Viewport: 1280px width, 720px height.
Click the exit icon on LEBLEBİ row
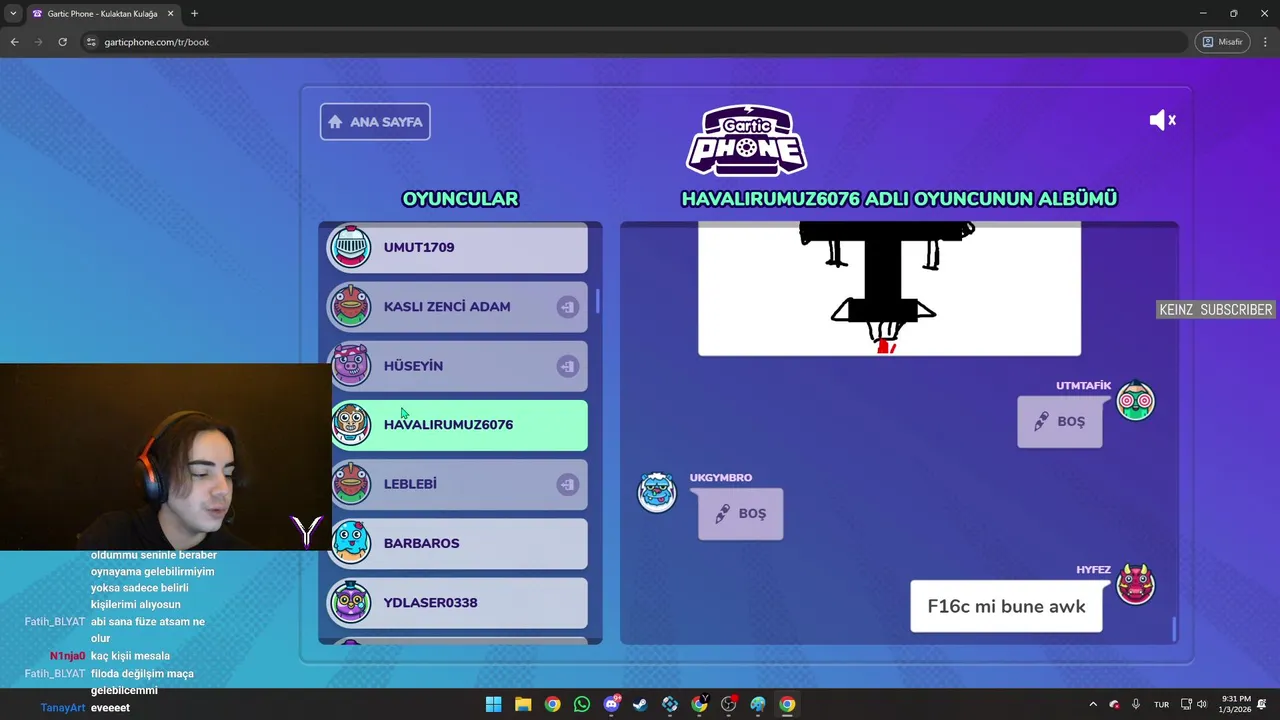(x=567, y=485)
